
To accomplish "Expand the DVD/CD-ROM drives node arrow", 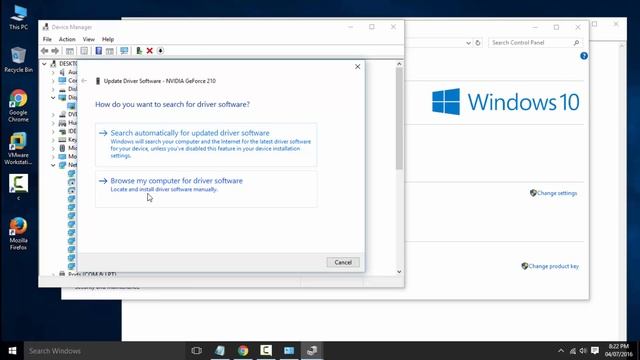I will point(53,115).
